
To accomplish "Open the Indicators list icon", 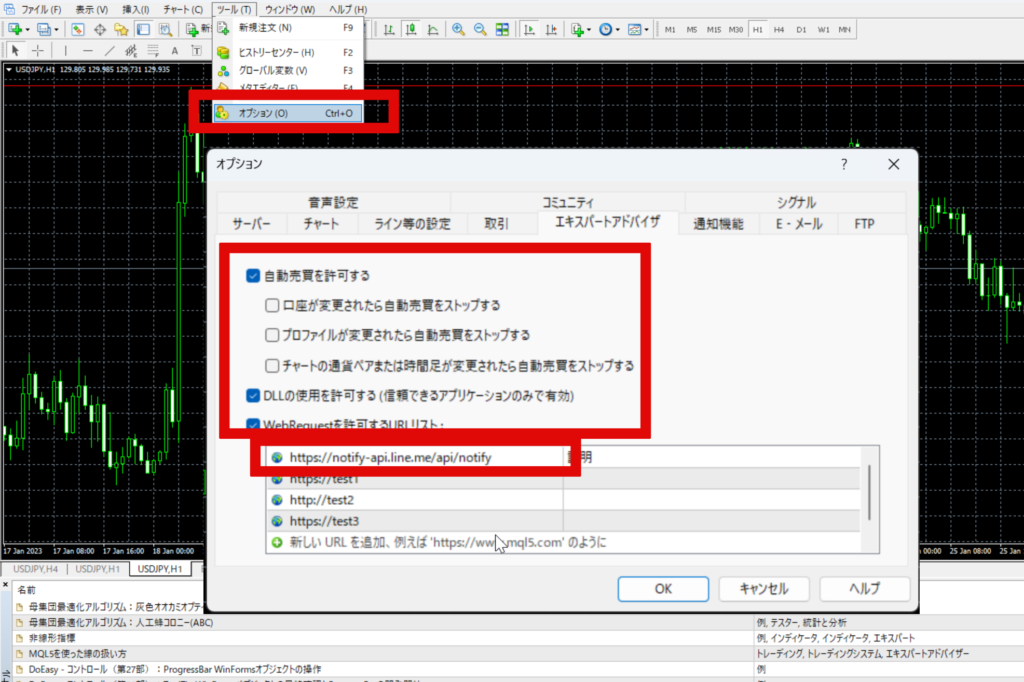I will click(577, 29).
